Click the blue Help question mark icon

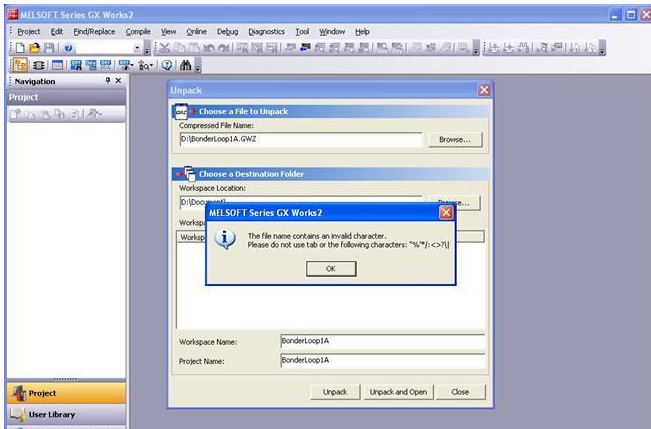point(69,48)
